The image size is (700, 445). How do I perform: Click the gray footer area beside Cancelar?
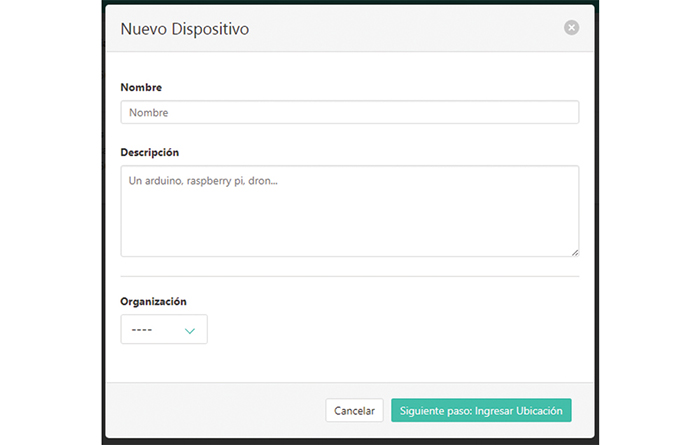pos(220,410)
